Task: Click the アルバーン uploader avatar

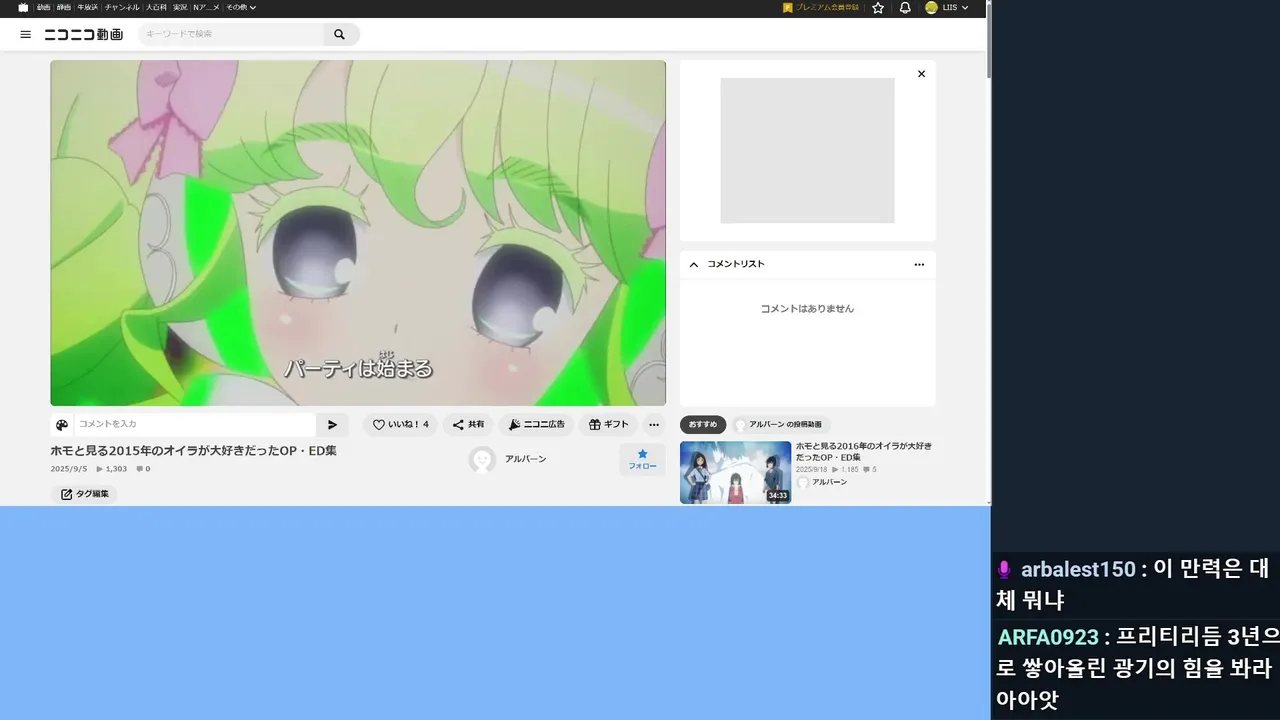Action: pyautogui.click(x=482, y=459)
